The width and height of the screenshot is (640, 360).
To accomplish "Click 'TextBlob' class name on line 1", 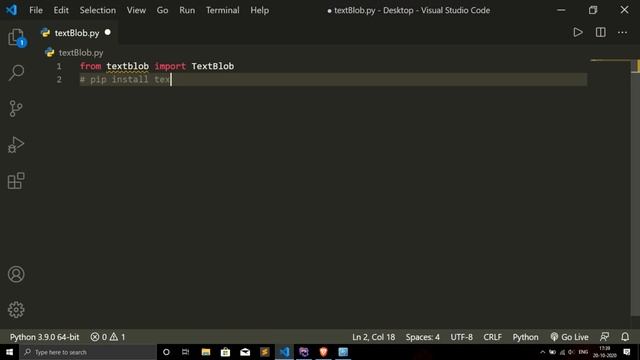I will pos(213,66).
